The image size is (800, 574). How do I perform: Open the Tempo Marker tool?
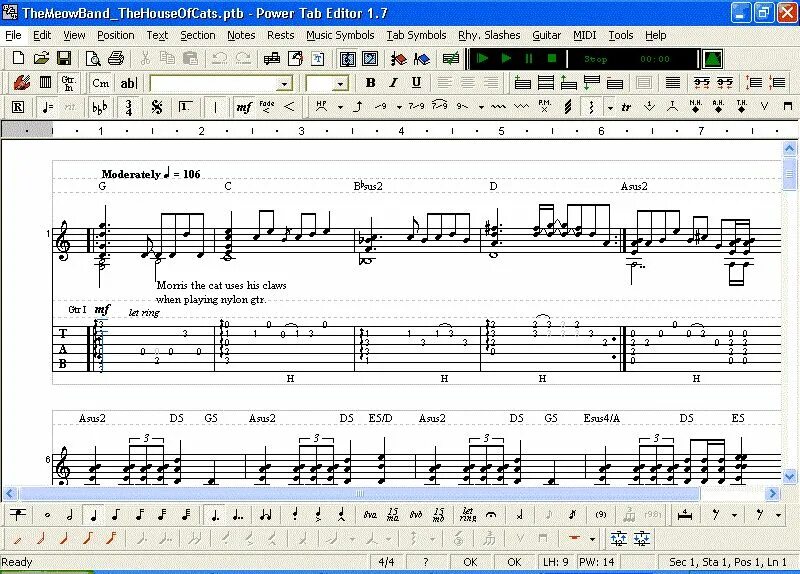click(x=47, y=107)
